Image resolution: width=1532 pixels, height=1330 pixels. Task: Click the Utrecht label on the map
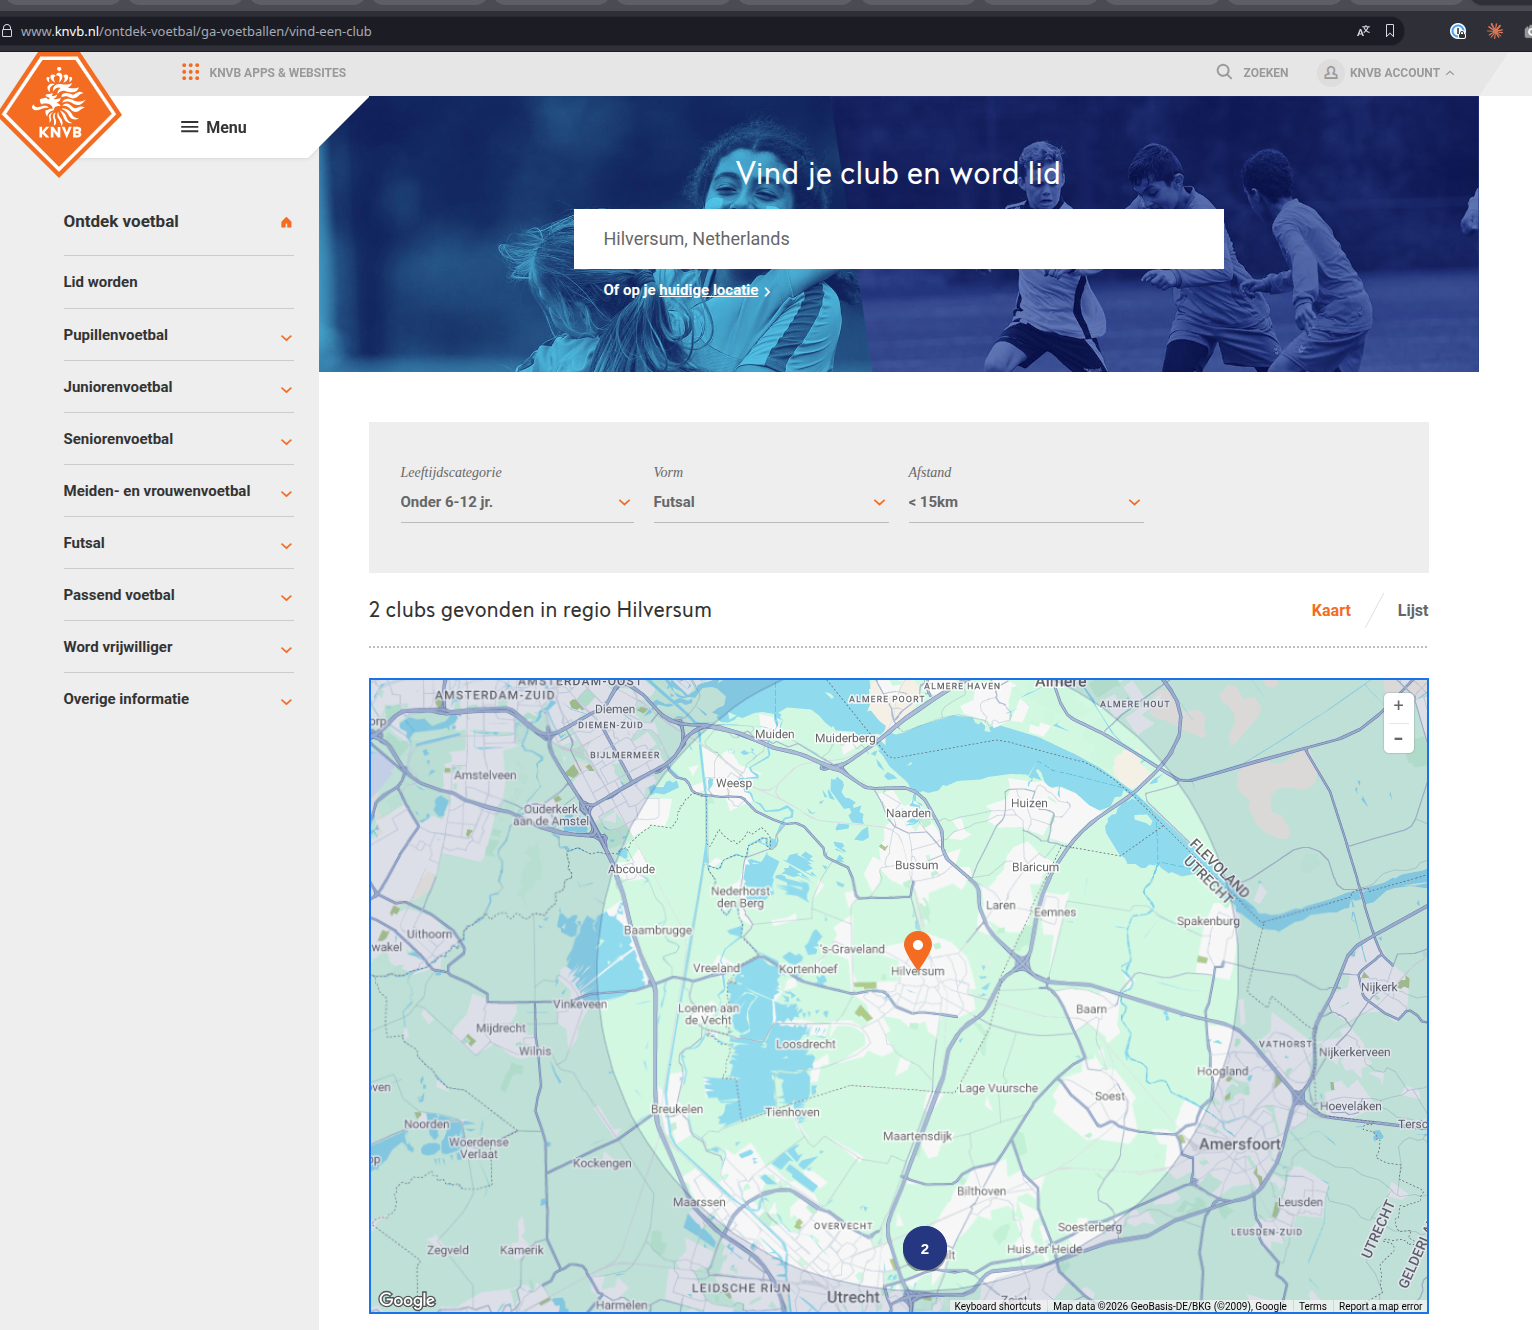853,1297
